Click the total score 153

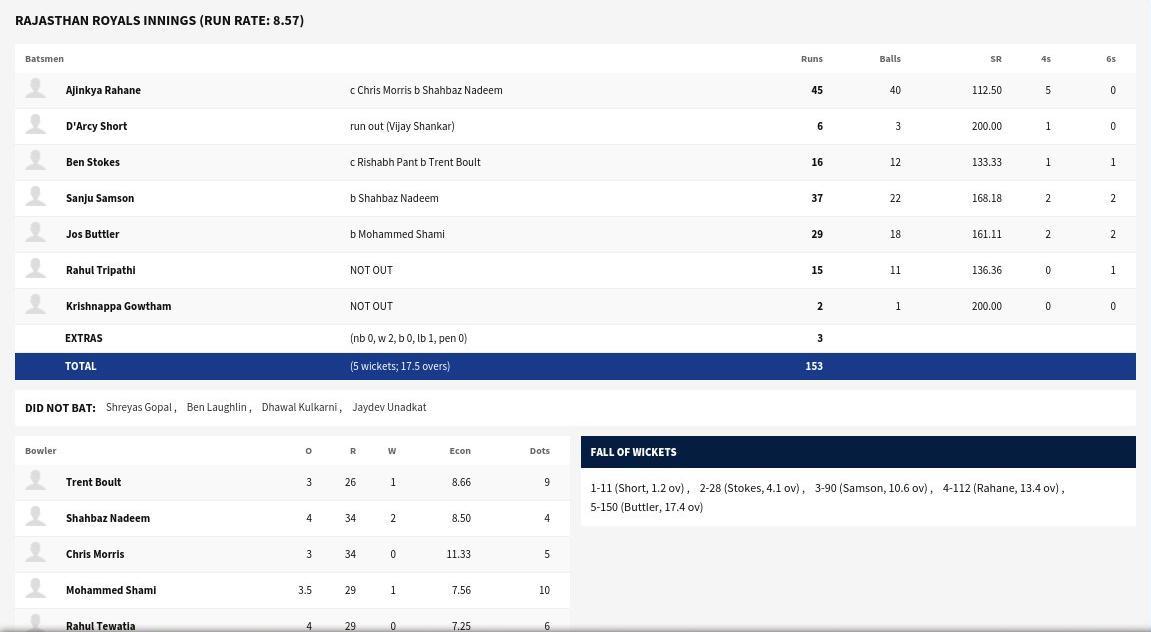[x=814, y=366]
